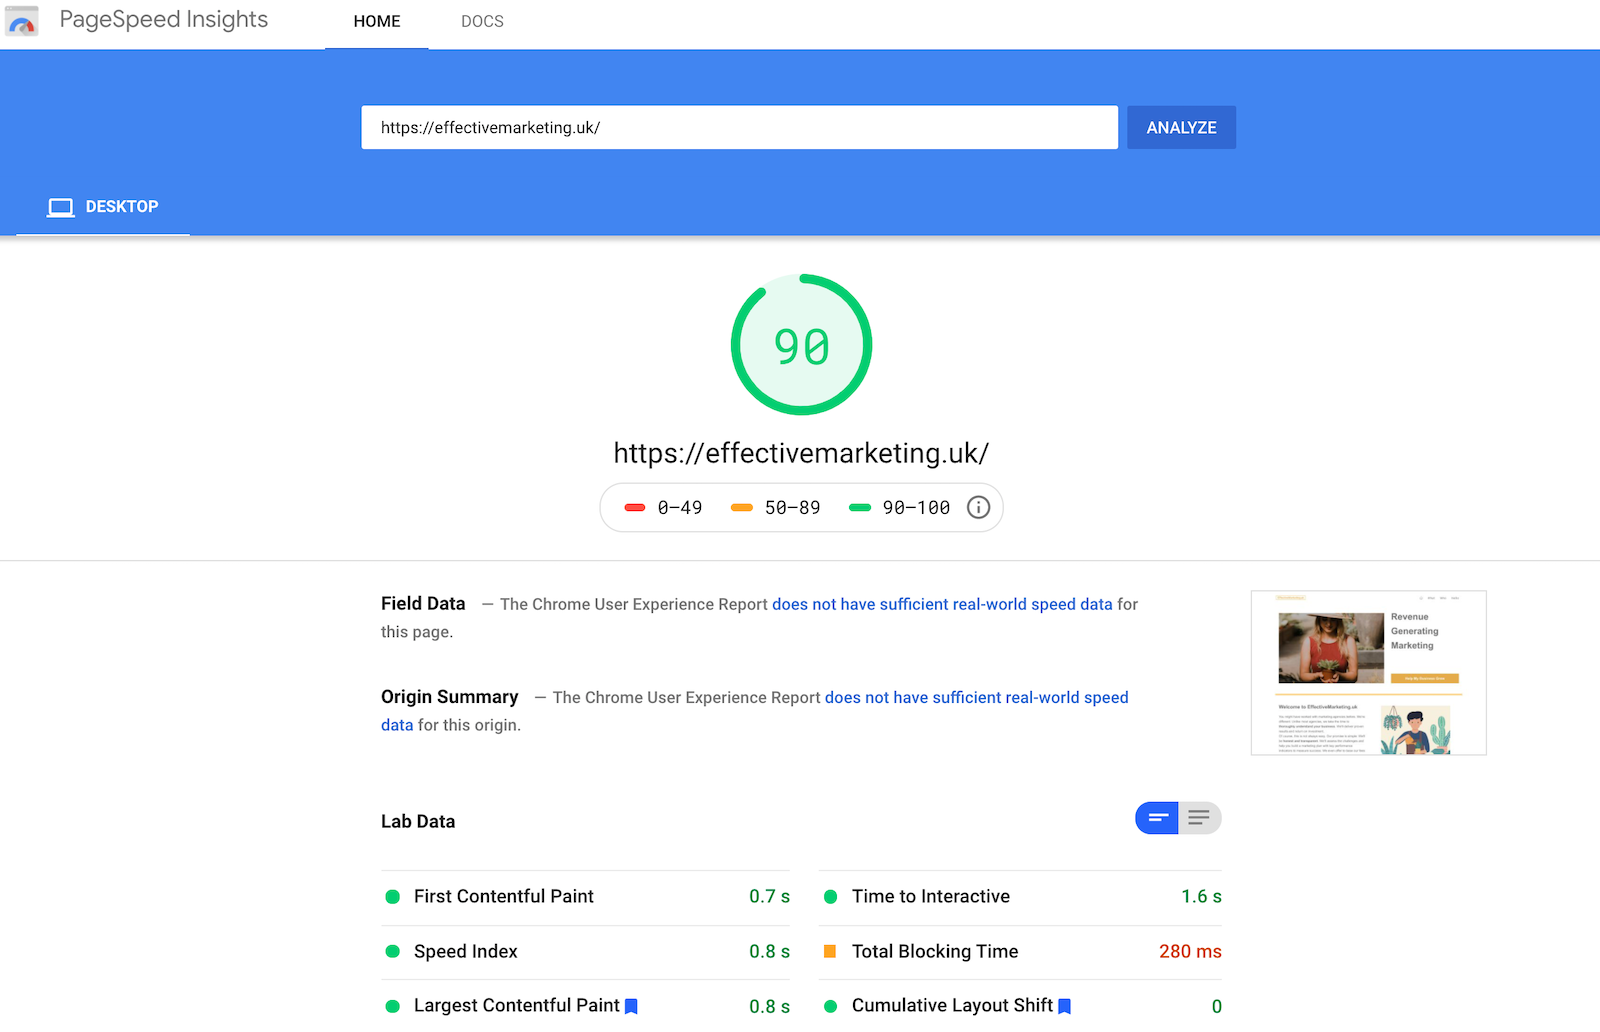Open the HOME tab
Viewport: 1600px width, 1032px height.
point(376,20)
